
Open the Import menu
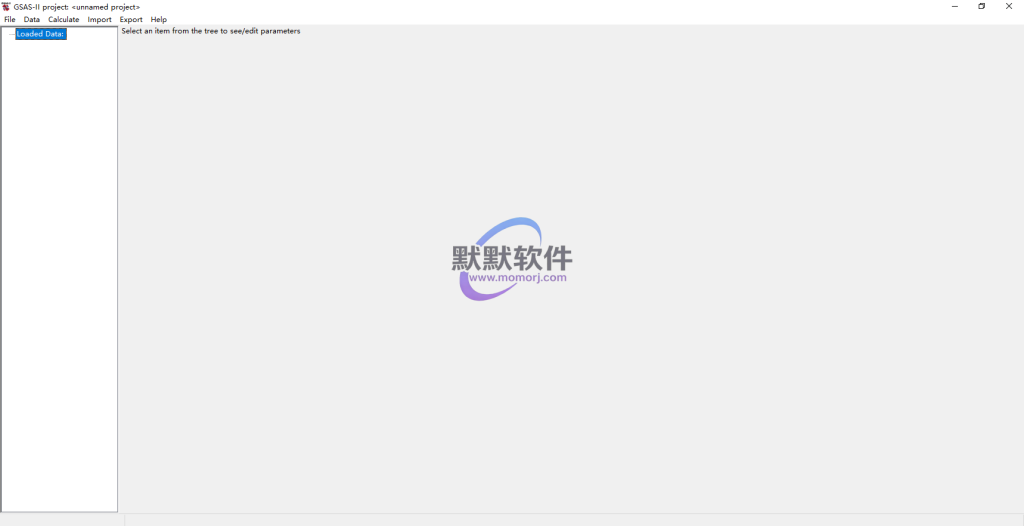click(99, 19)
